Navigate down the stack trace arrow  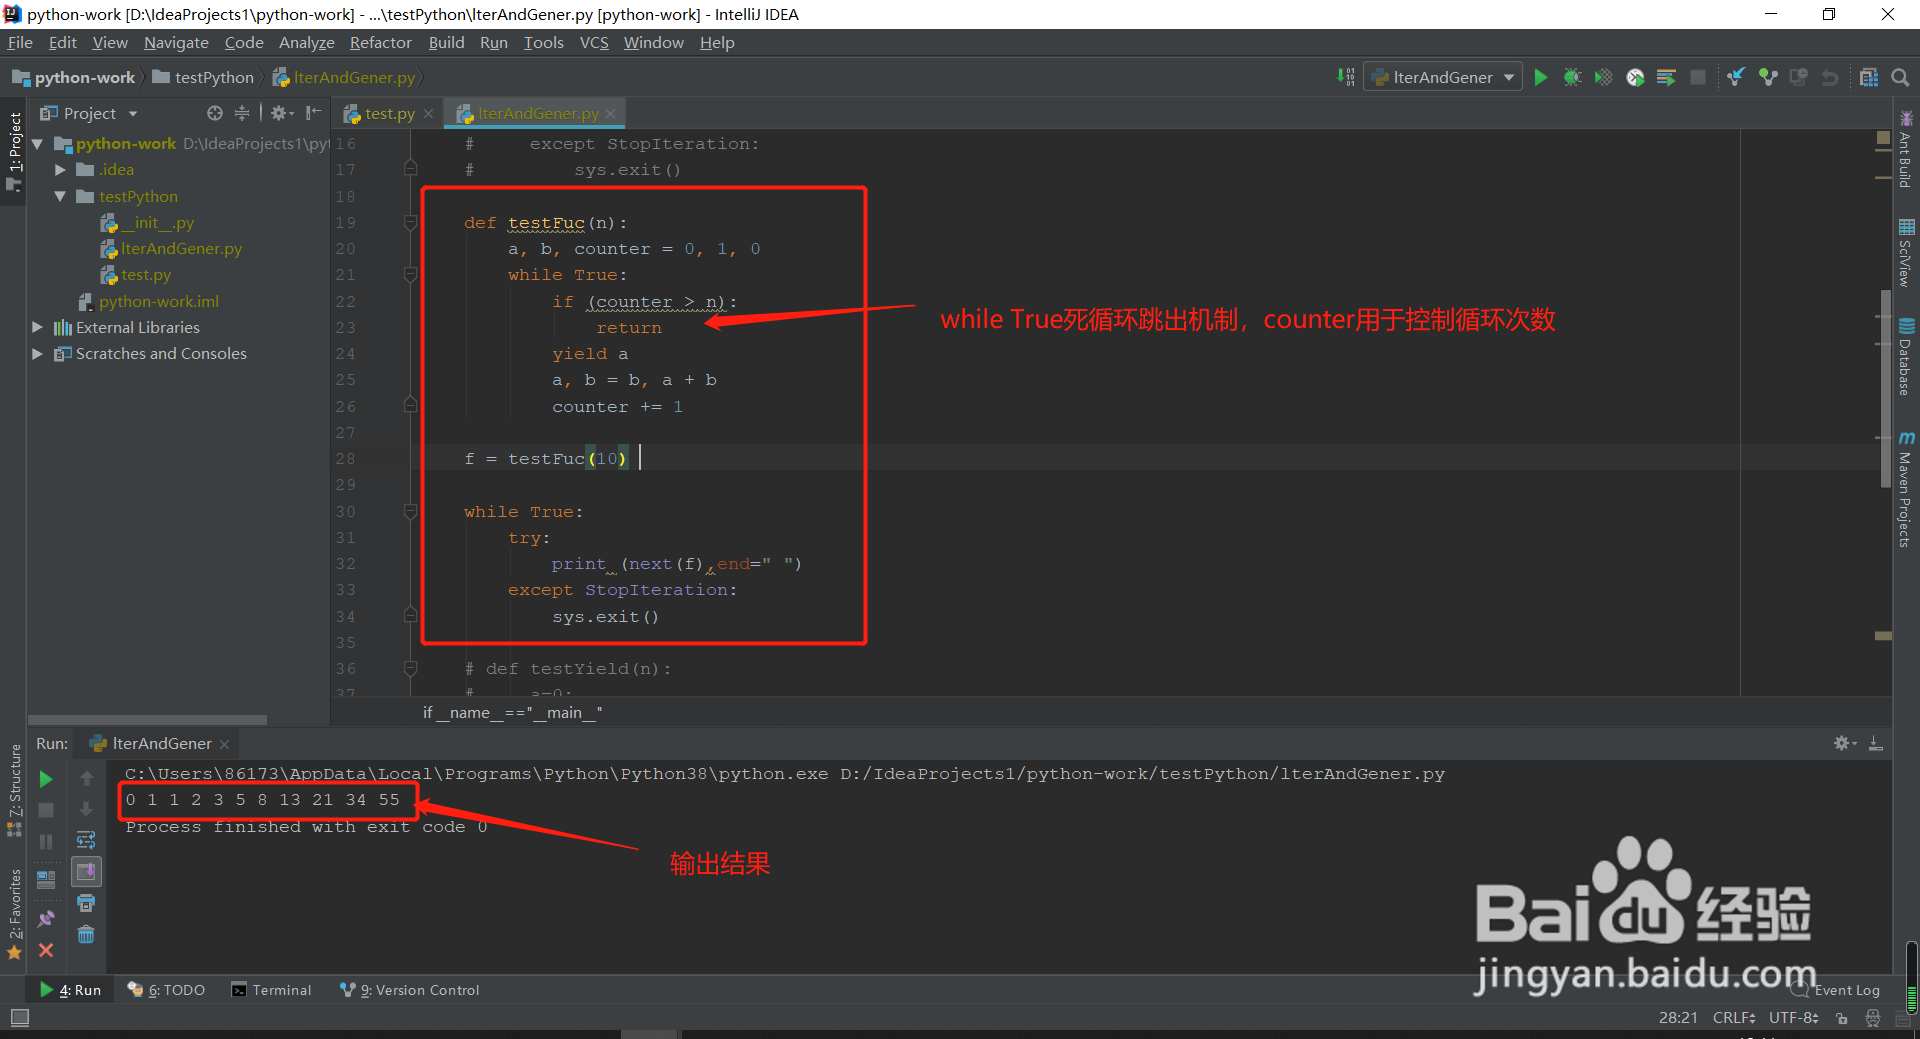point(86,809)
